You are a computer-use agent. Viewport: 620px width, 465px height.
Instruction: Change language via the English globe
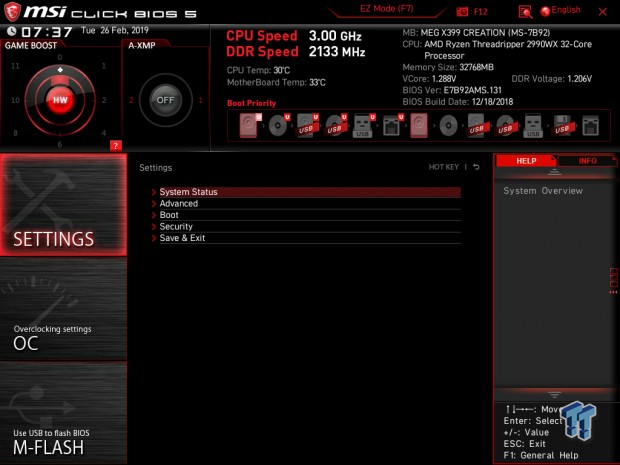pyautogui.click(x=560, y=11)
